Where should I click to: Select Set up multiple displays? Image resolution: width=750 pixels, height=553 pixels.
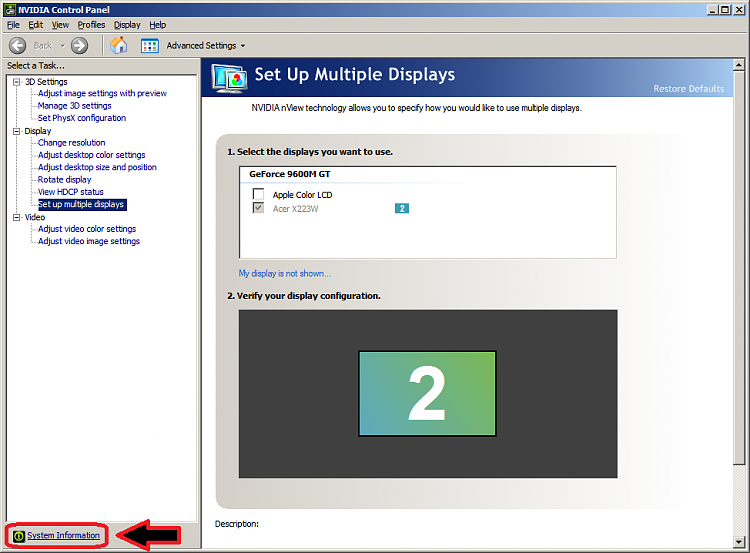click(x=81, y=204)
